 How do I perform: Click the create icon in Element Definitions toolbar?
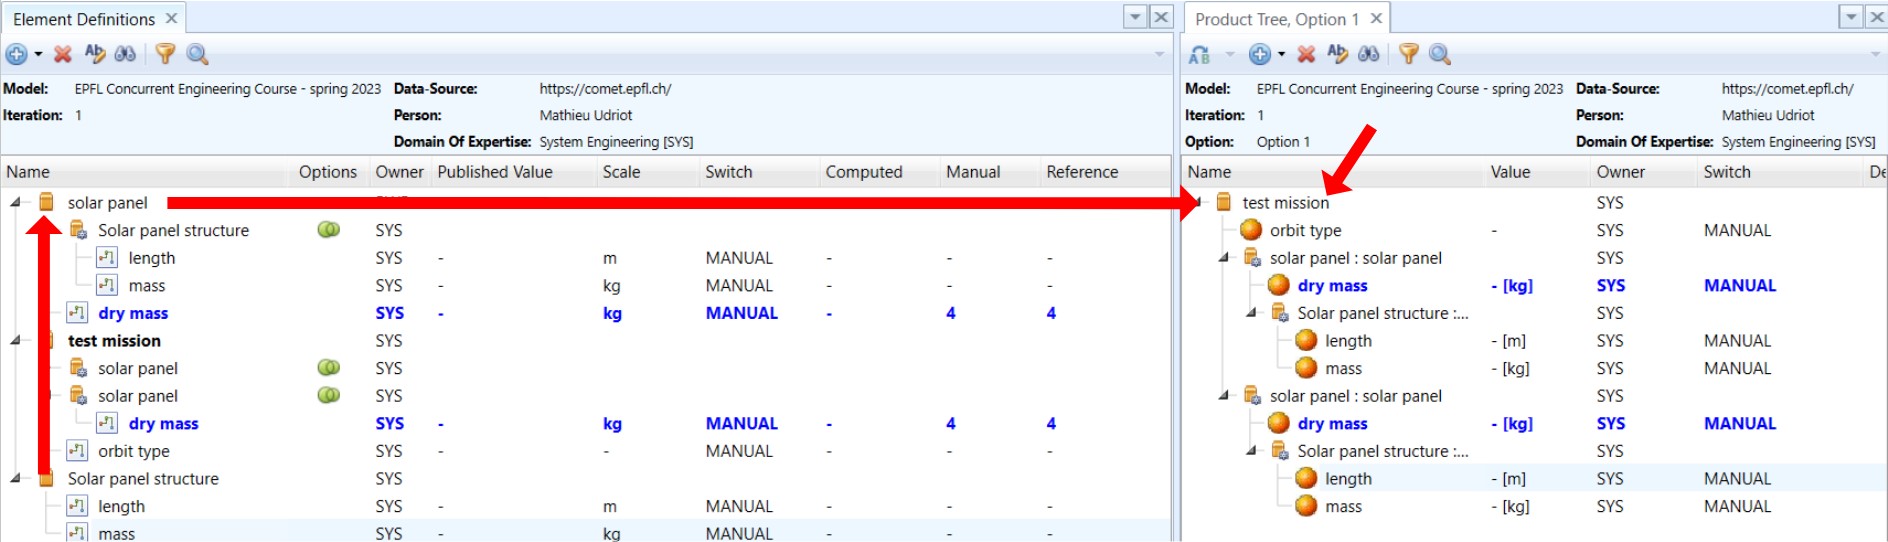(x=16, y=54)
